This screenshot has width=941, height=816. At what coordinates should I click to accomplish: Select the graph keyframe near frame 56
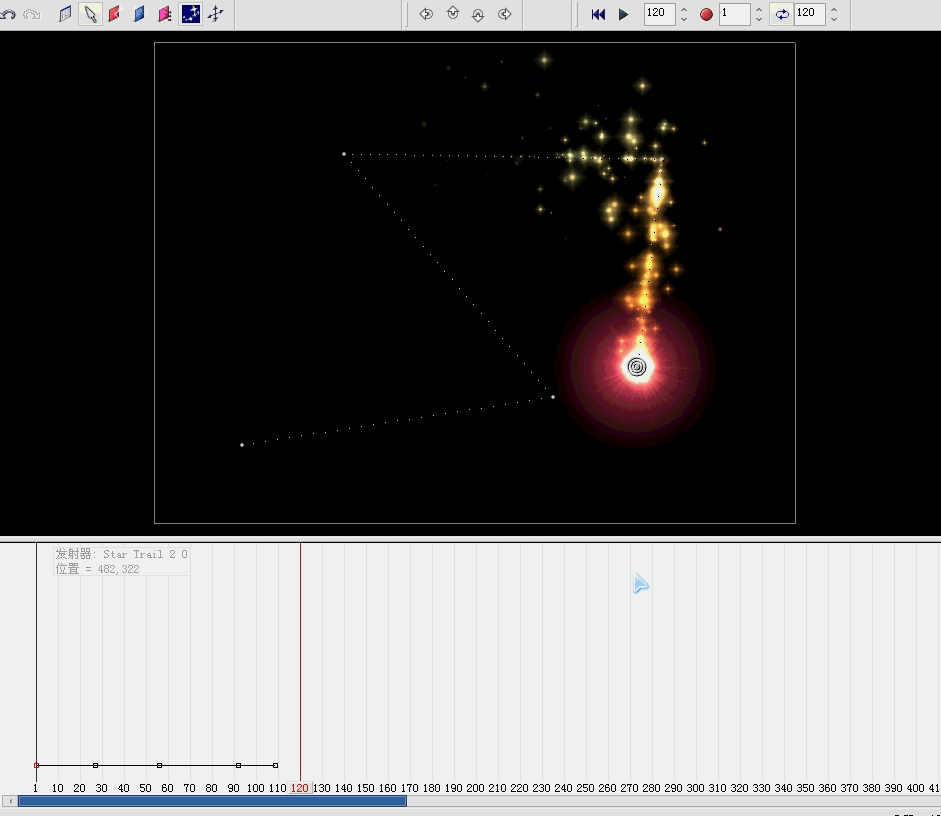[x=159, y=765]
